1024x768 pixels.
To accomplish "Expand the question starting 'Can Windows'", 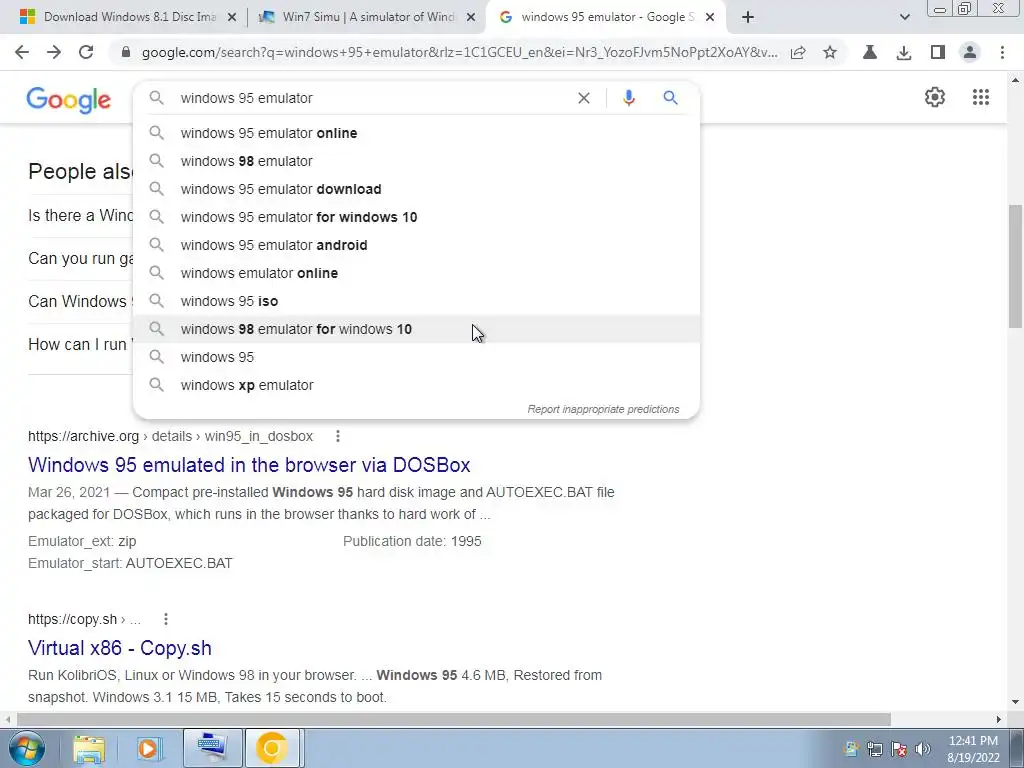I will (80, 301).
